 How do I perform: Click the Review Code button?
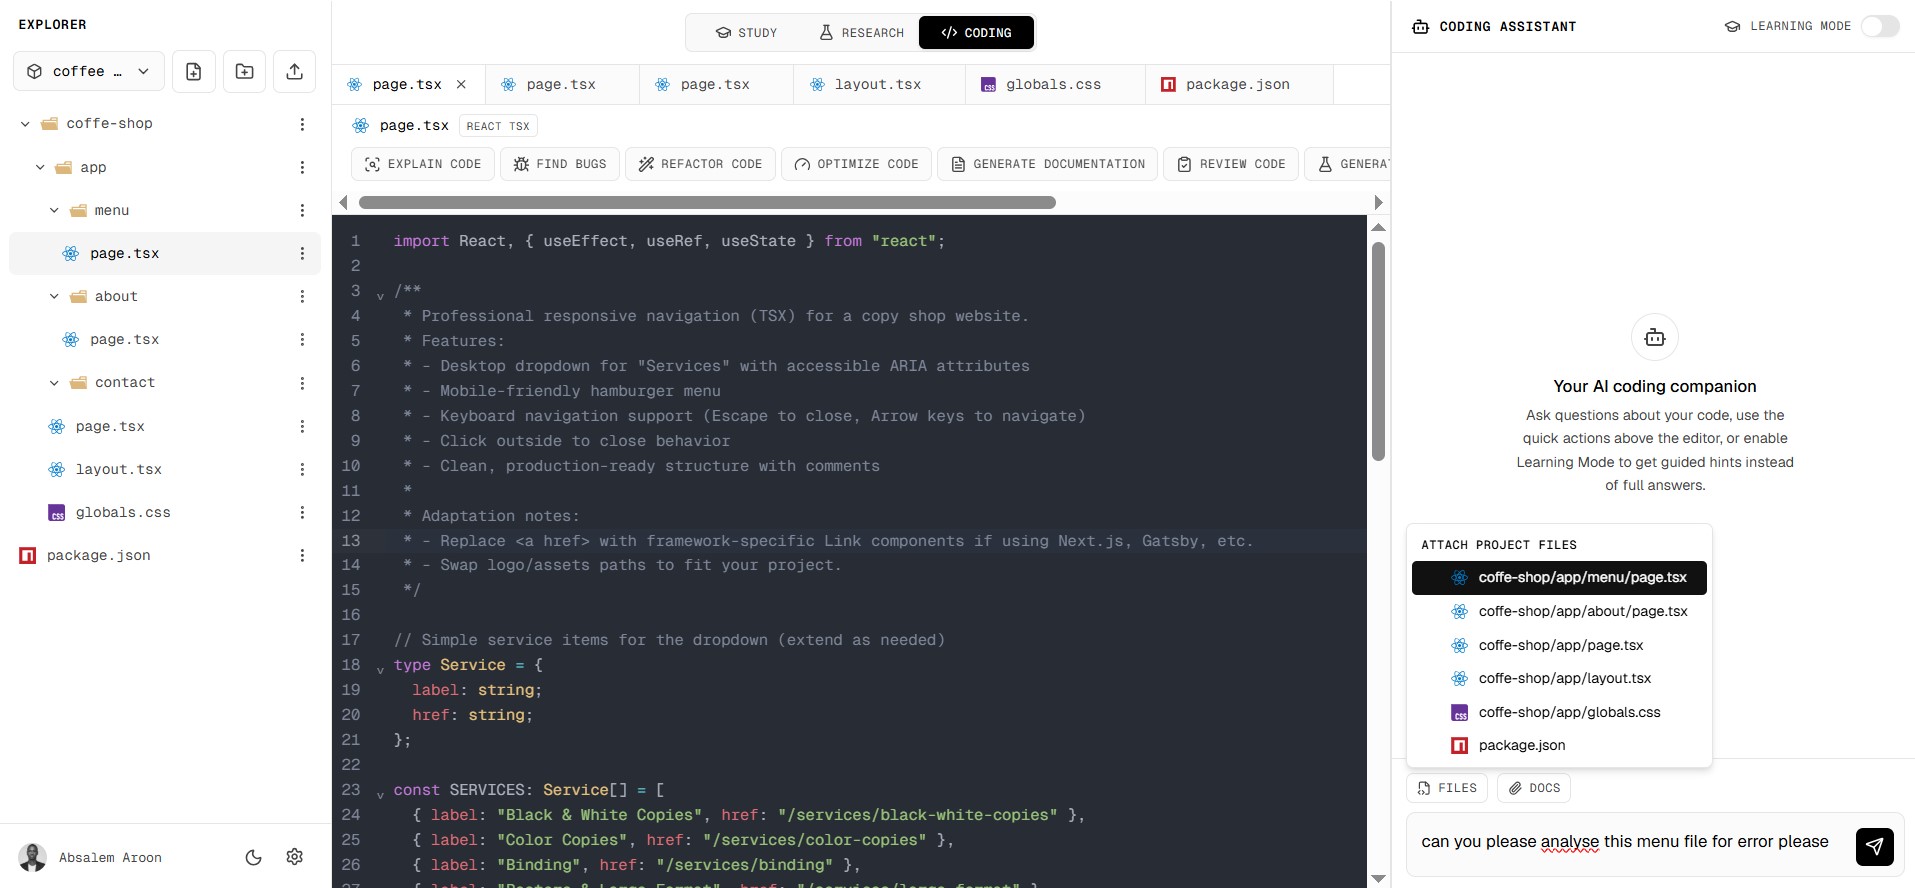click(x=1231, y=164)
